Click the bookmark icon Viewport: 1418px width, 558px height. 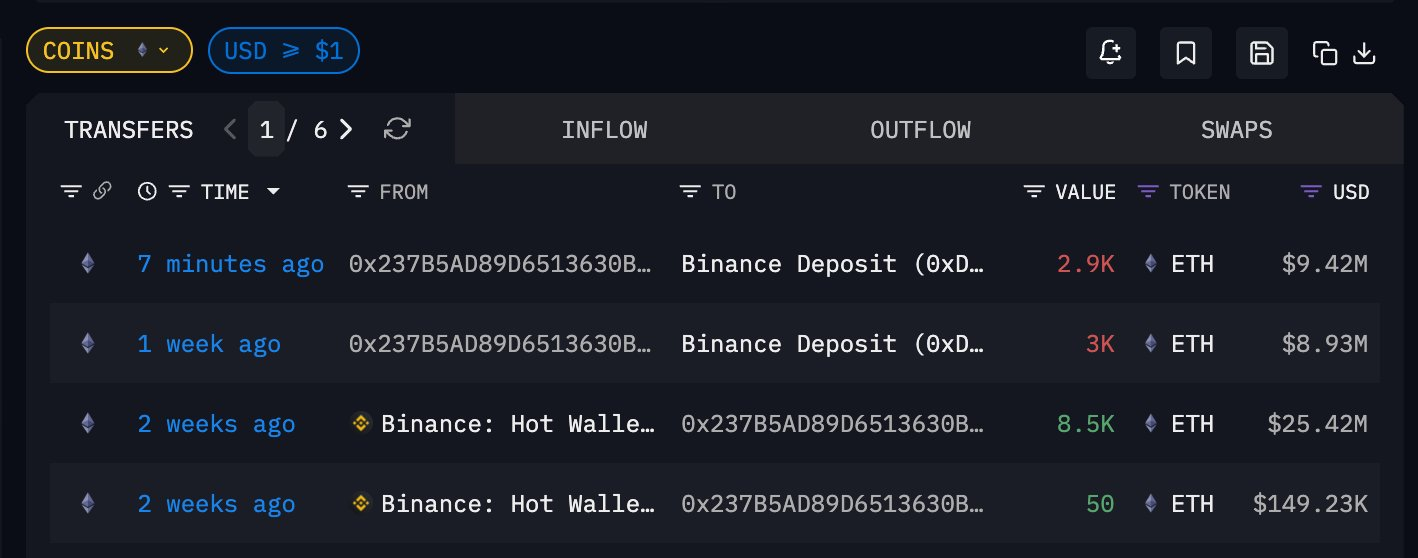(1186, 53)
